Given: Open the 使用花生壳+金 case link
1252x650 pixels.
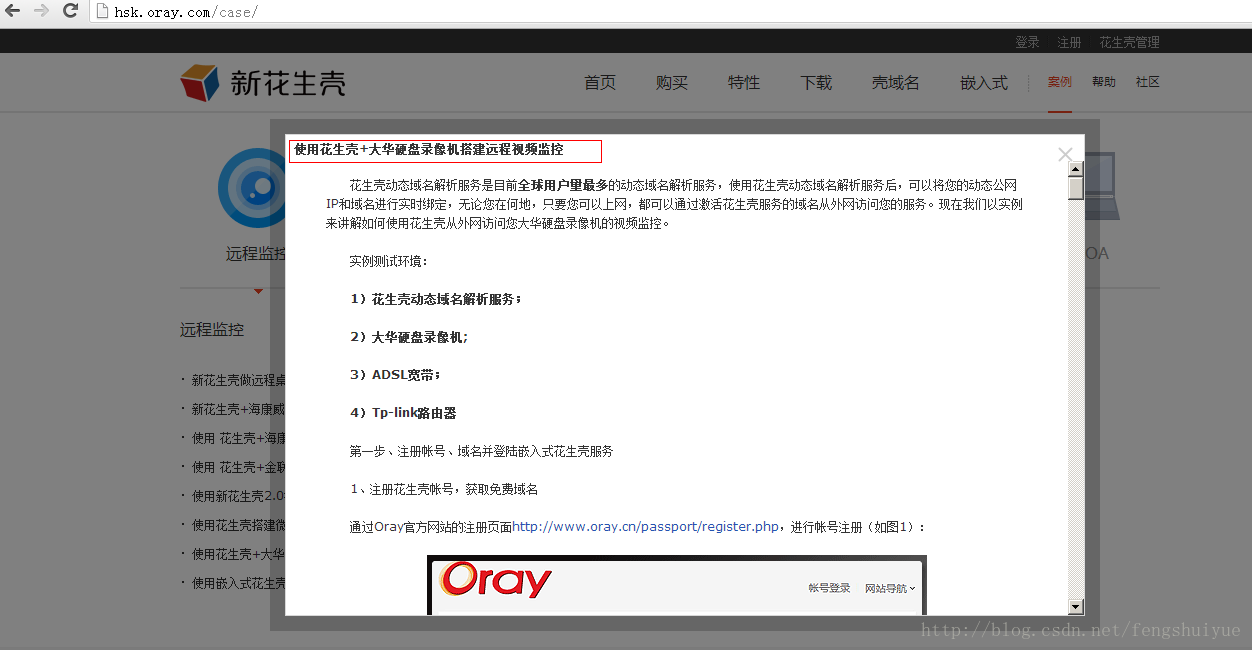Looking at the screenshot, I should [x=239, y=467].
